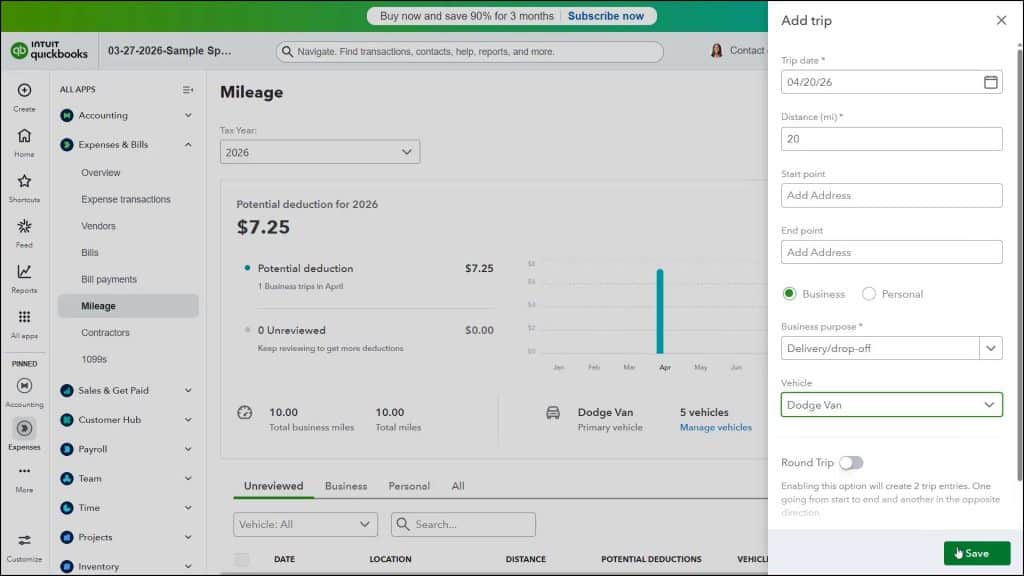Image resolution: width=1024 pixels, height=576 pixels.
Task: Click the contact avatar icon
Action: 716,51
